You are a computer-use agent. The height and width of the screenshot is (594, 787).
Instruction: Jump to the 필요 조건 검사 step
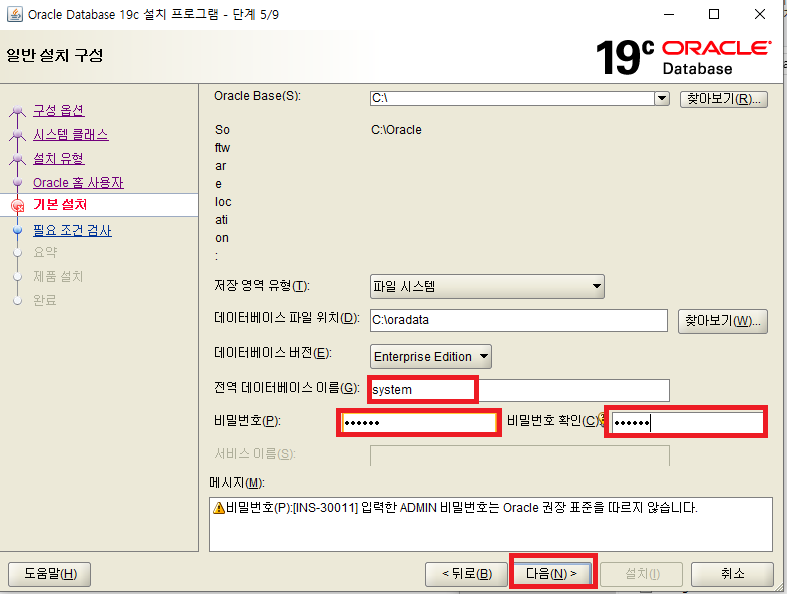pyautogui.click(x=72, y=230)
